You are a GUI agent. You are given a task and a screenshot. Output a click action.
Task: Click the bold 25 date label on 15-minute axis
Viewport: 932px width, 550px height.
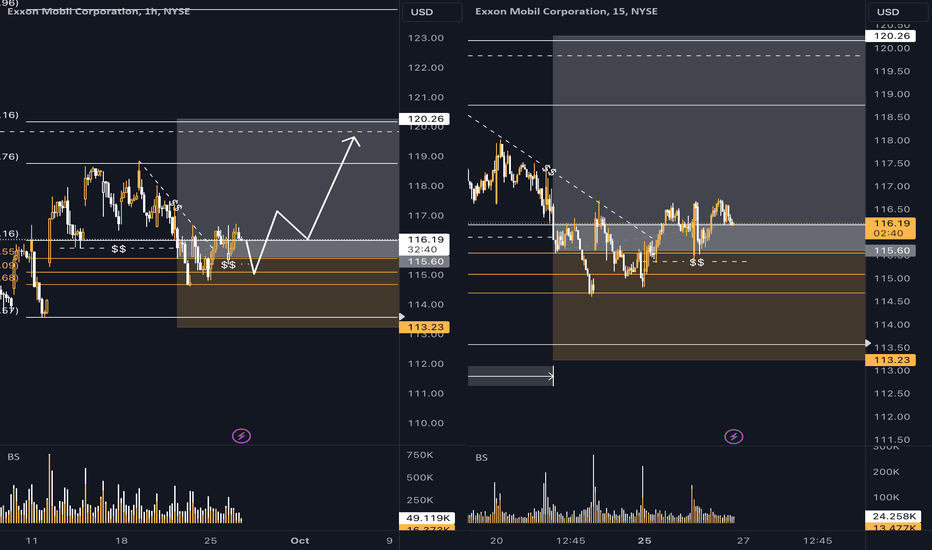645,540
